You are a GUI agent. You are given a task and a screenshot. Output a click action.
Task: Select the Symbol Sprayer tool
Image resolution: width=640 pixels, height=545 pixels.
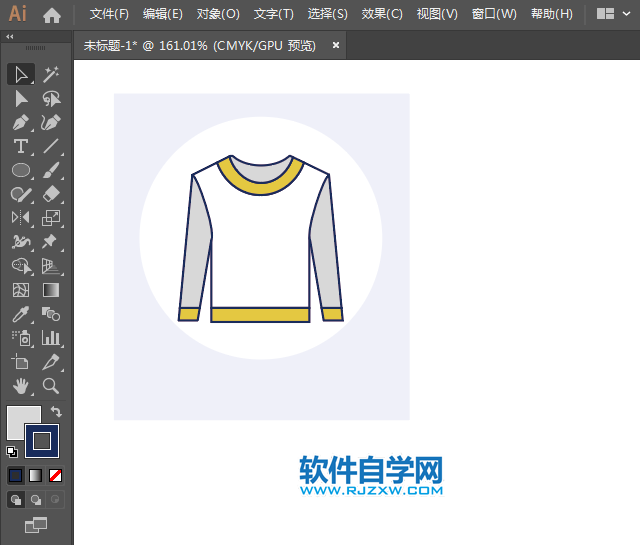coord(21,338)
